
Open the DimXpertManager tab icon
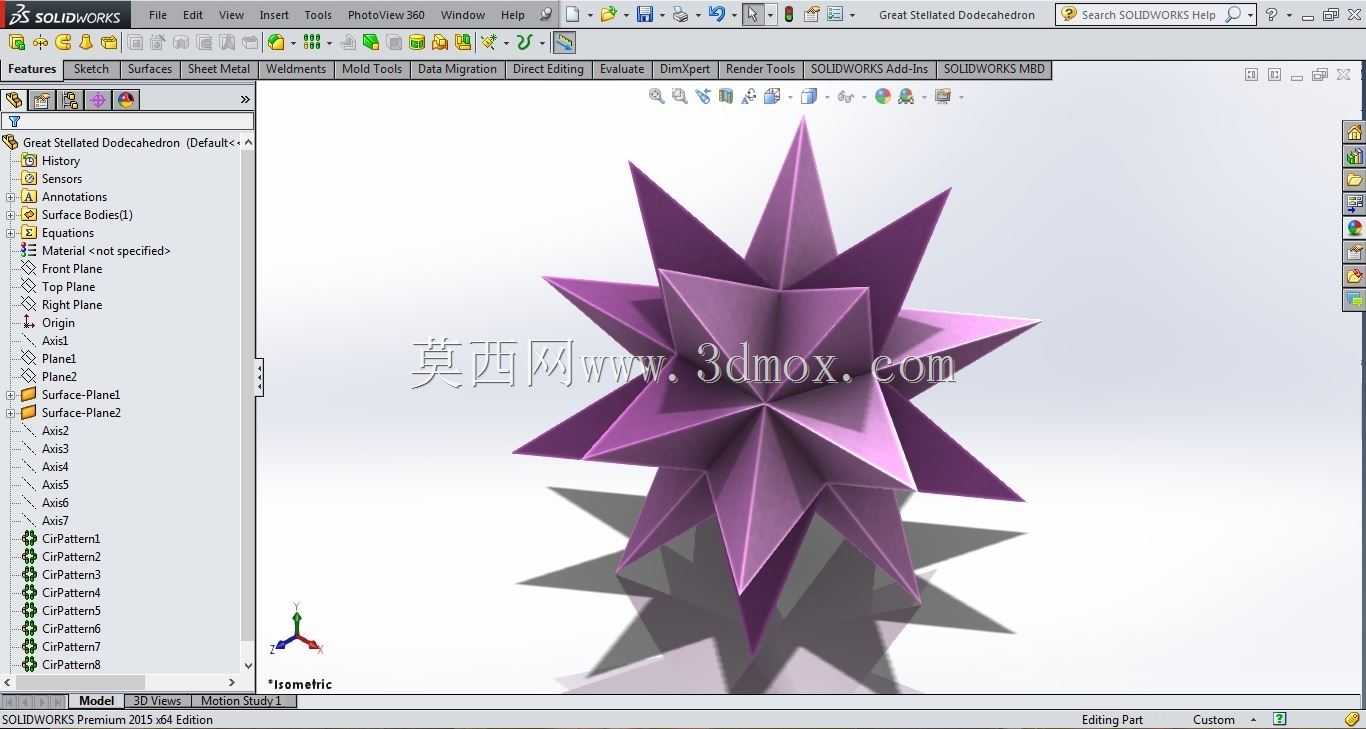pyautogui.click(x=98, y=100)
